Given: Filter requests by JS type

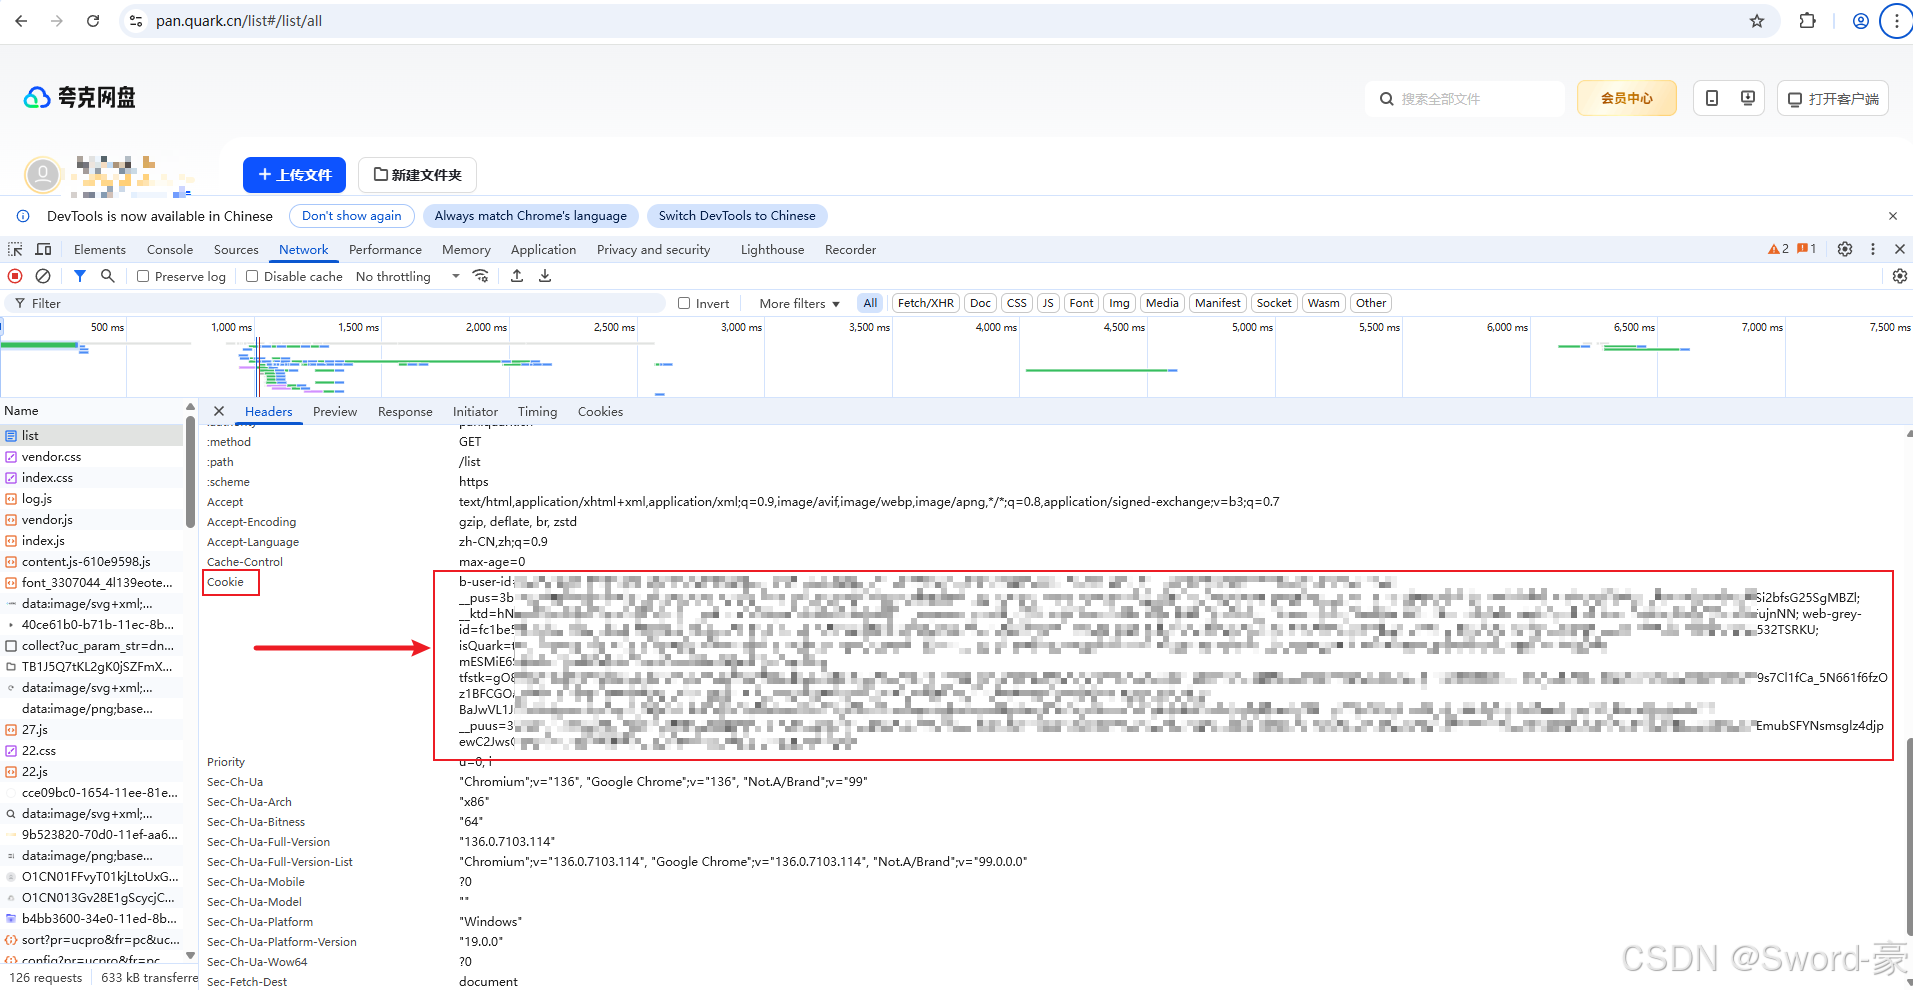Looking at the screenshot, I should (1048, 303).
